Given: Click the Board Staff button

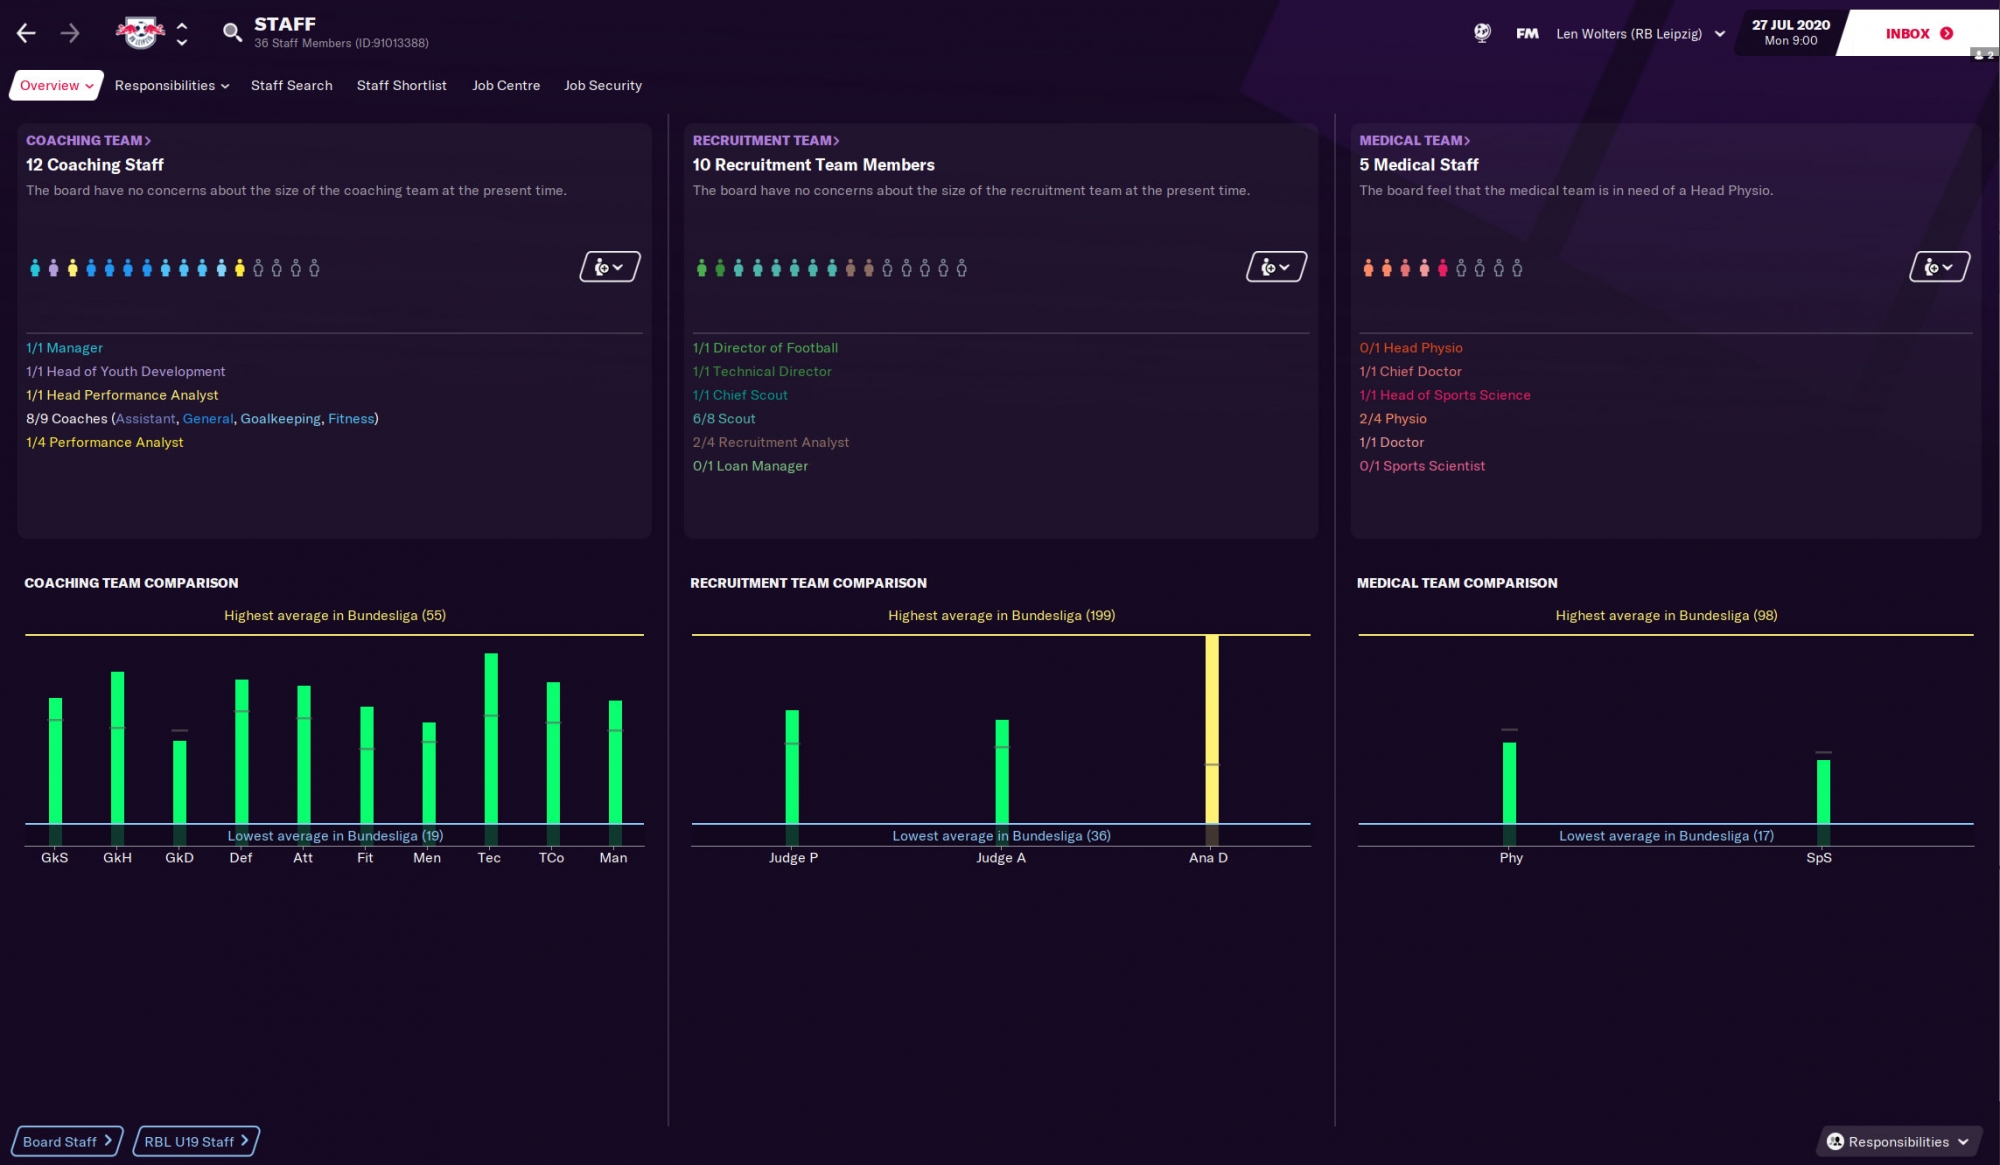Looking at the screenshot, I should click(67, 1140).
